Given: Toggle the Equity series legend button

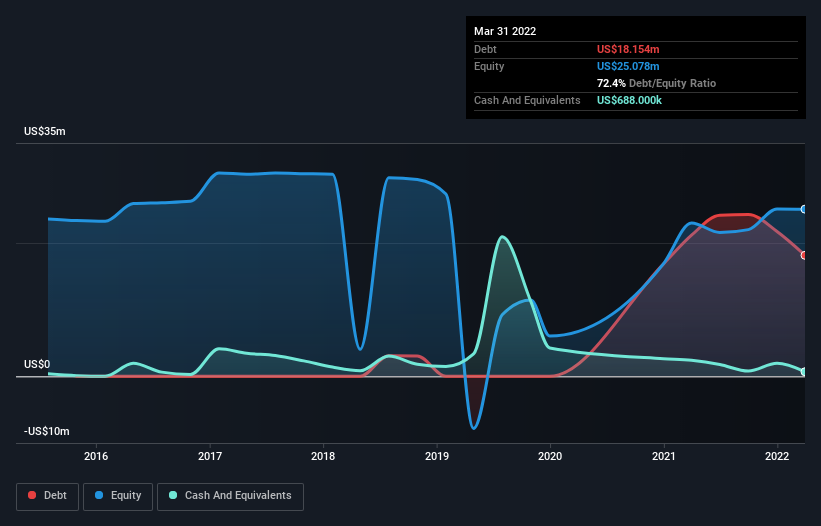Looking at the screenshot, I should tap(118, 496).
